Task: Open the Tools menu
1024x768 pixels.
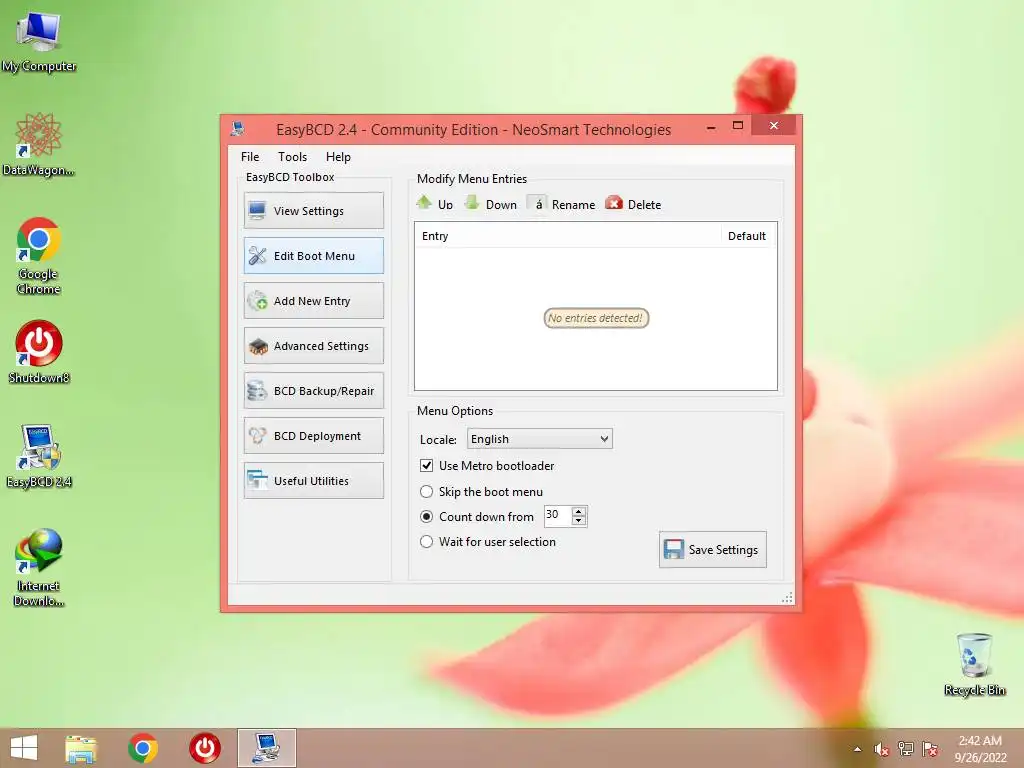Action: point(292,157)
